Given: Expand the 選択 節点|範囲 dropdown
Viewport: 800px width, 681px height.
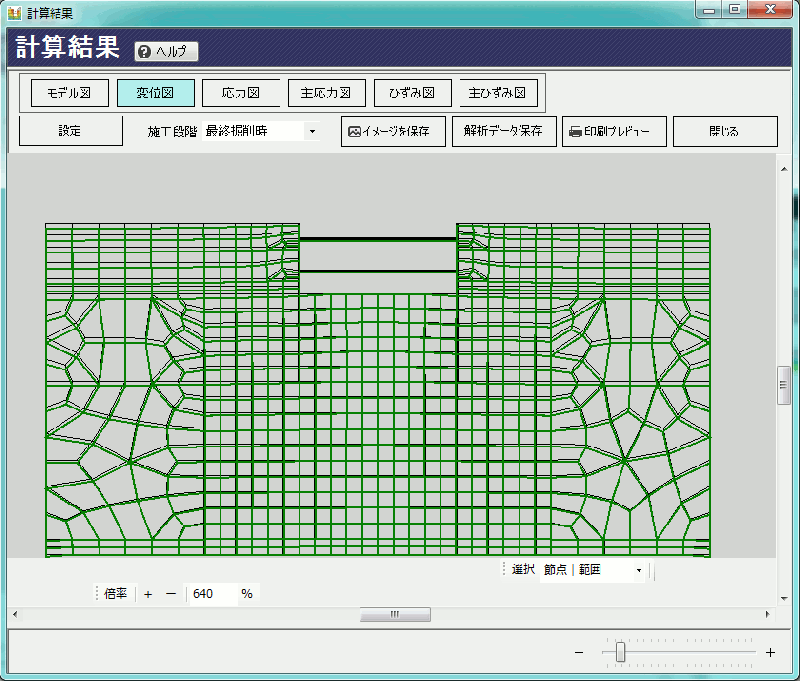Looking at the screenshot, I should (638, 570).
